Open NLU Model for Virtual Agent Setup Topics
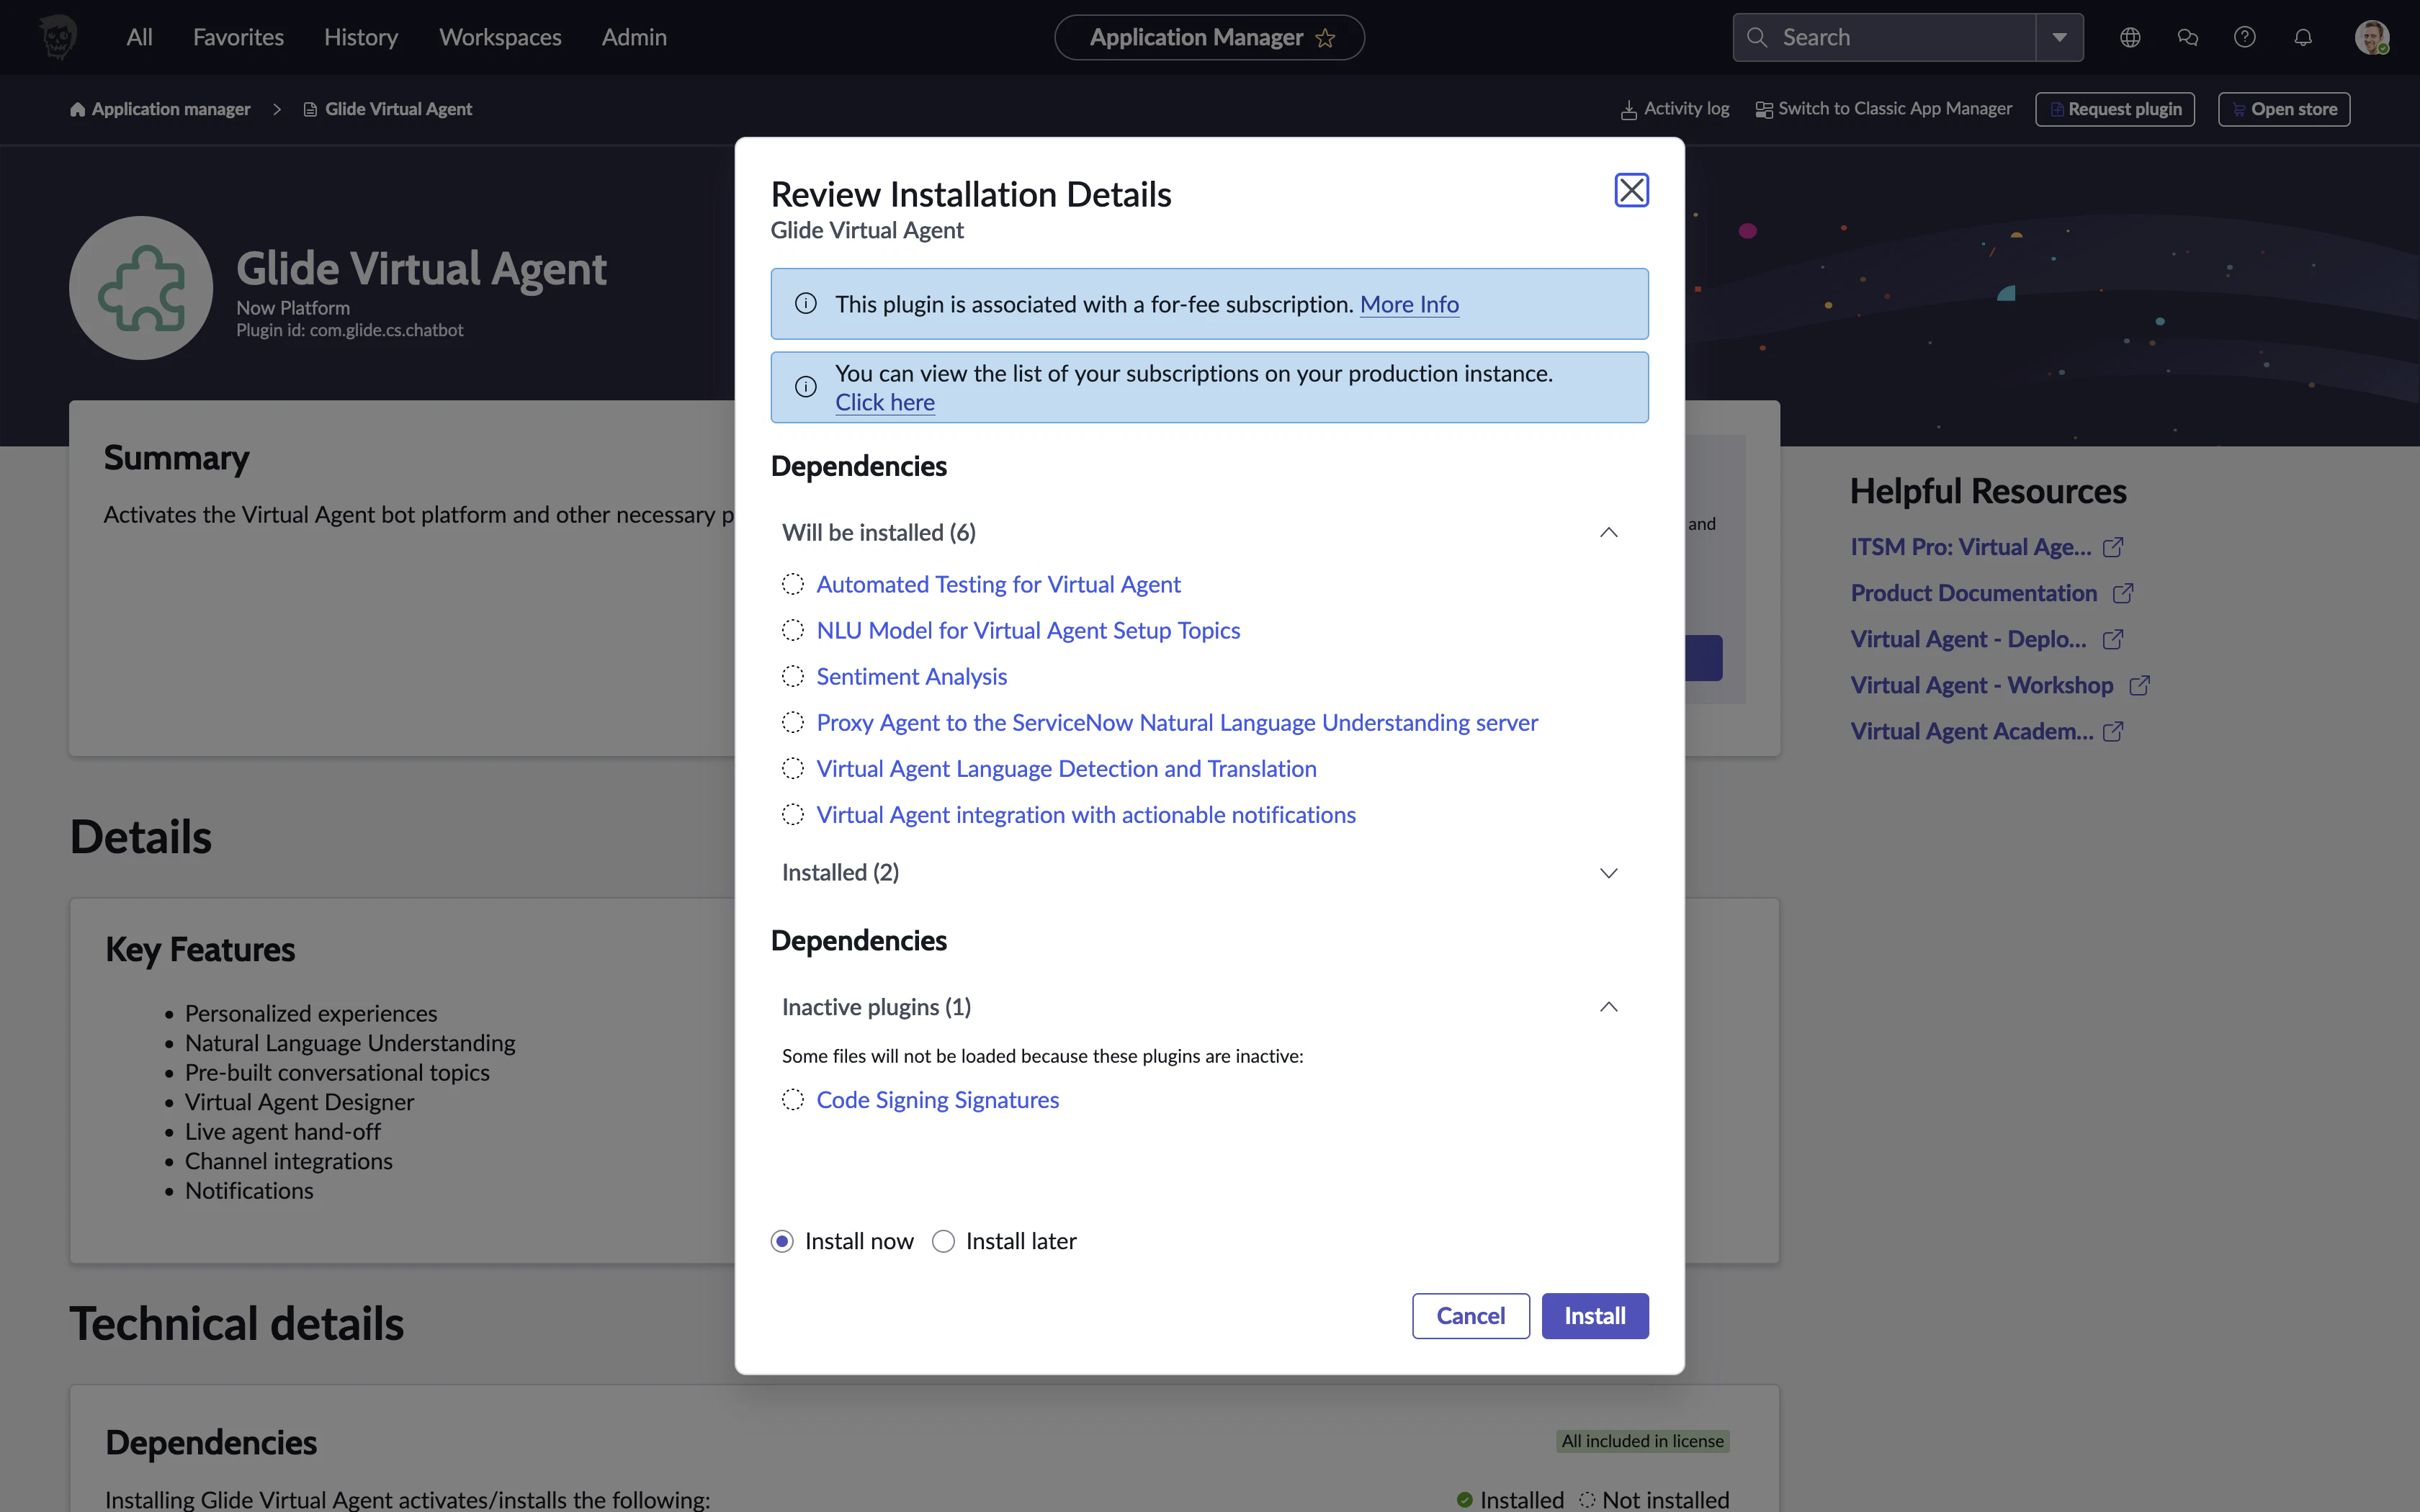Screen dimensions: 2420x1512 pos(1028,630)
